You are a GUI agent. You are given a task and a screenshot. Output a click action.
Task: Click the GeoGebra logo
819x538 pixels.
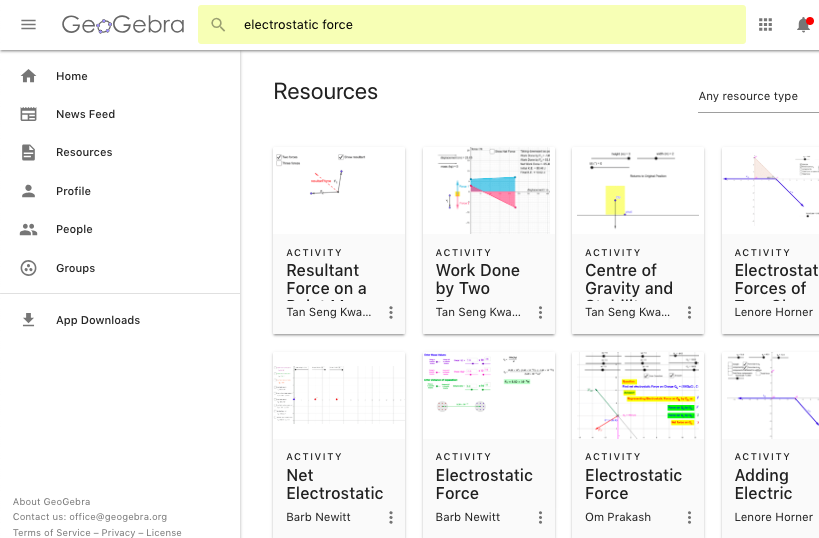coord(122,24)
